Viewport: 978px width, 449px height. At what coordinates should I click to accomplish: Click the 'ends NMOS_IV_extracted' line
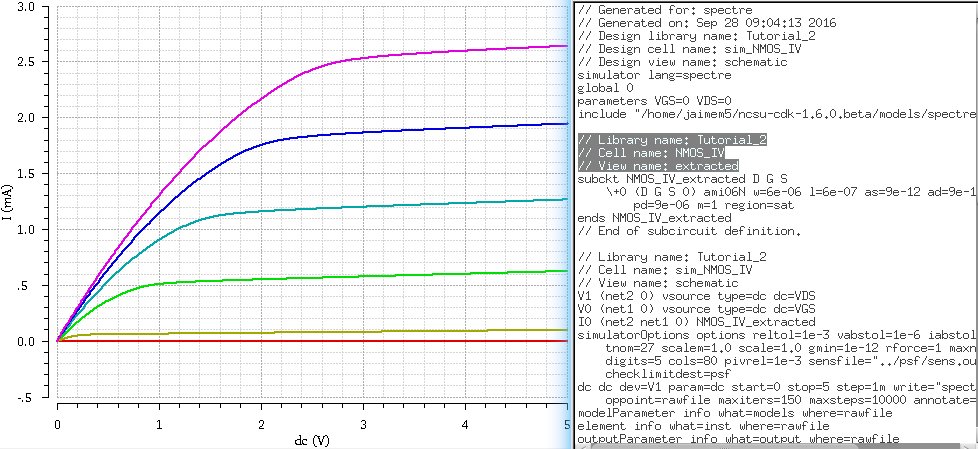point(654,218)
